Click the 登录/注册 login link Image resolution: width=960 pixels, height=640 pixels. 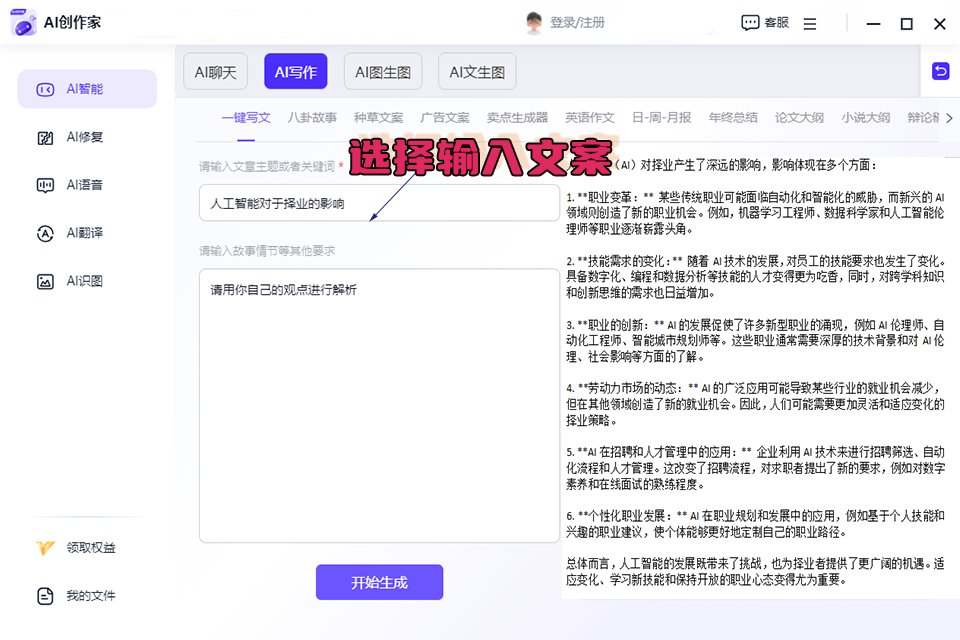tap(577, 23)
